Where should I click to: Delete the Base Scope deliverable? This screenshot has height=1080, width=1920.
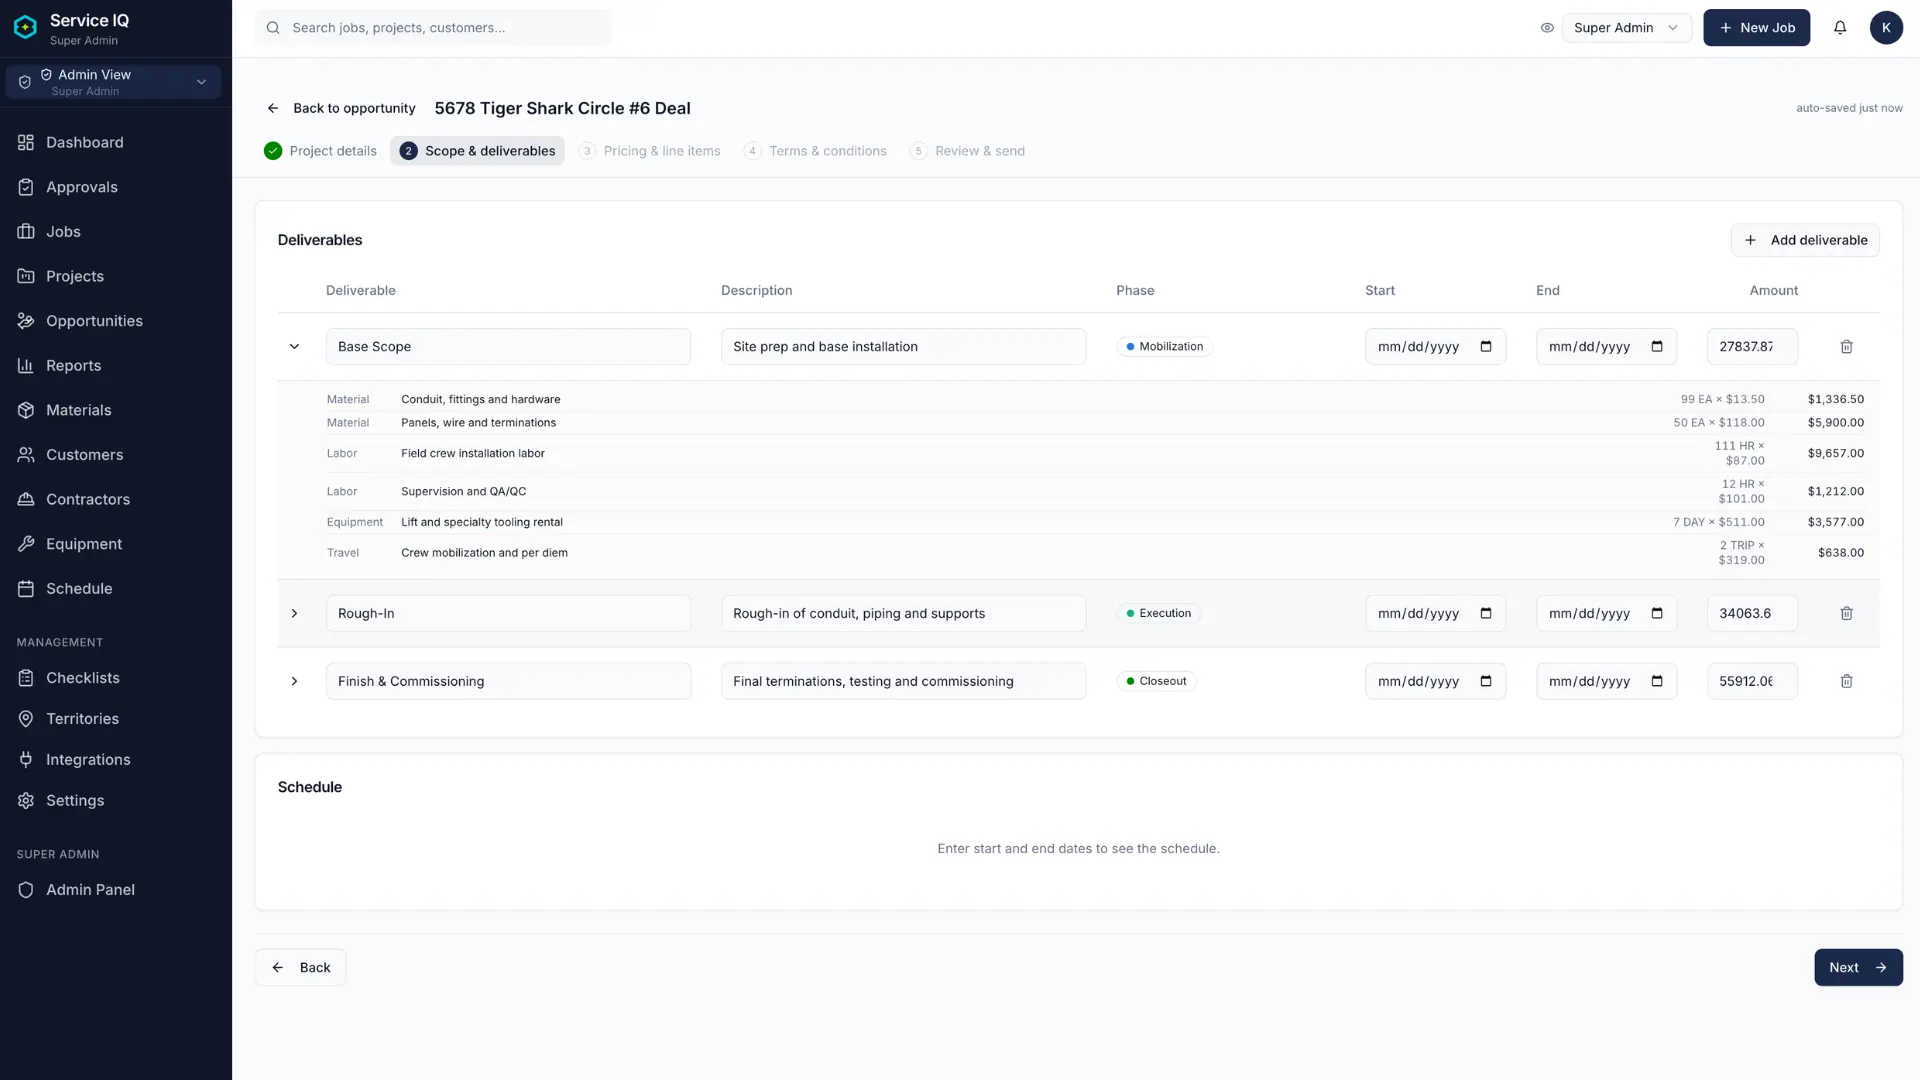tap(1846, 347)
